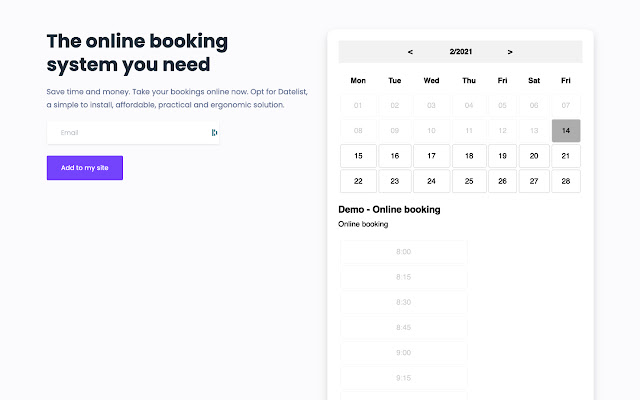Image resolution: width=640 pixels, height=400 pixels.
Task: Click the Email input field
Action: pos(130,132)
